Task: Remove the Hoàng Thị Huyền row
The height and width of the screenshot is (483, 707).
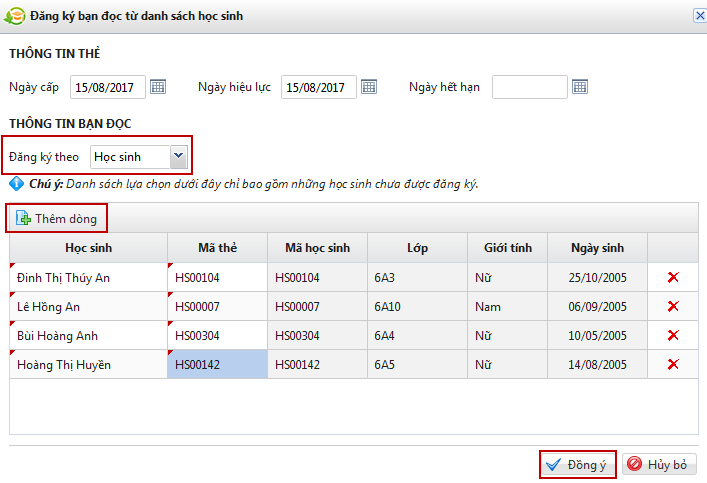Action: tap(673, 364)
